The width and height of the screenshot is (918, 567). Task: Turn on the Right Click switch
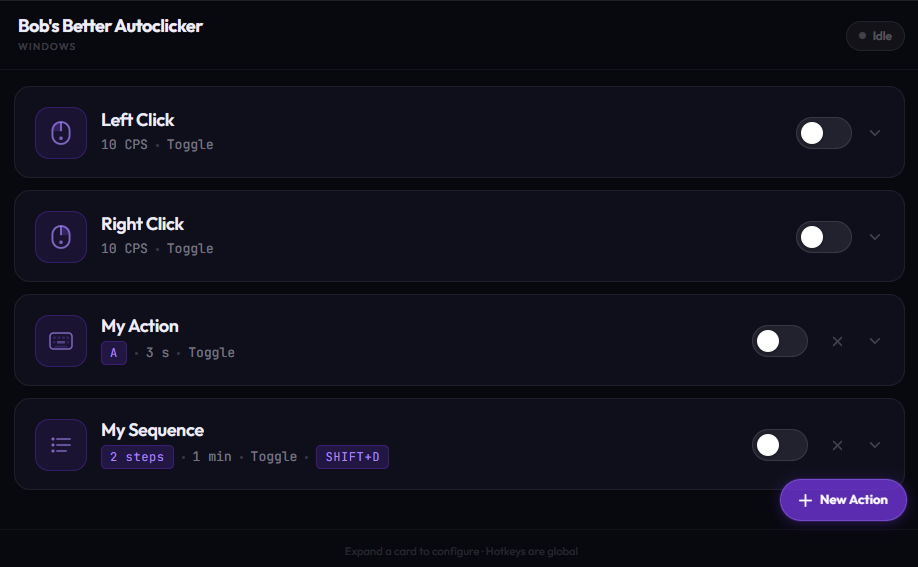coord(823,237)
